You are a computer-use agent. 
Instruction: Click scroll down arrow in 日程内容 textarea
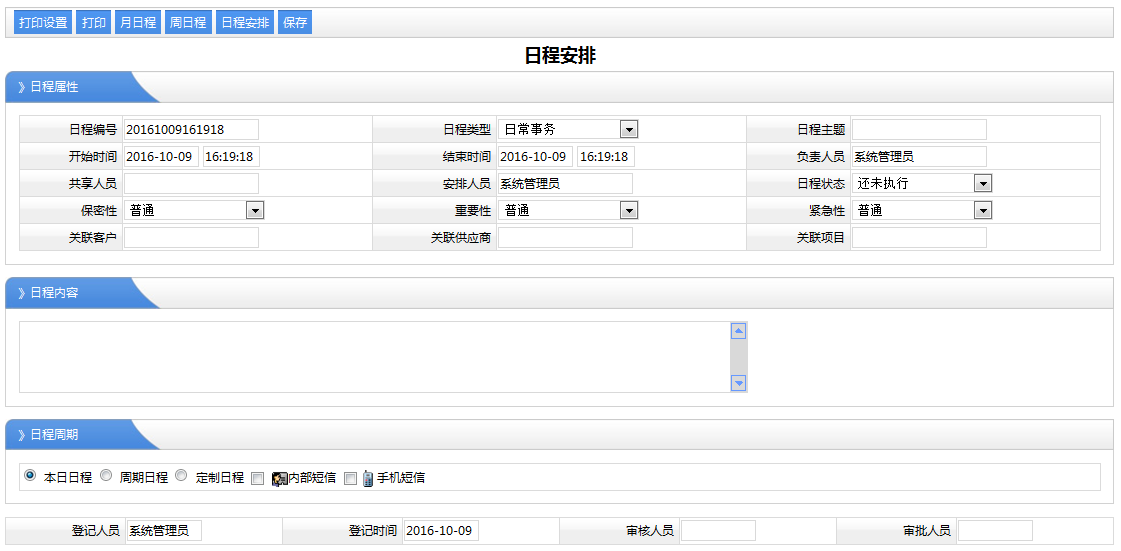click(x=739, y=382)
